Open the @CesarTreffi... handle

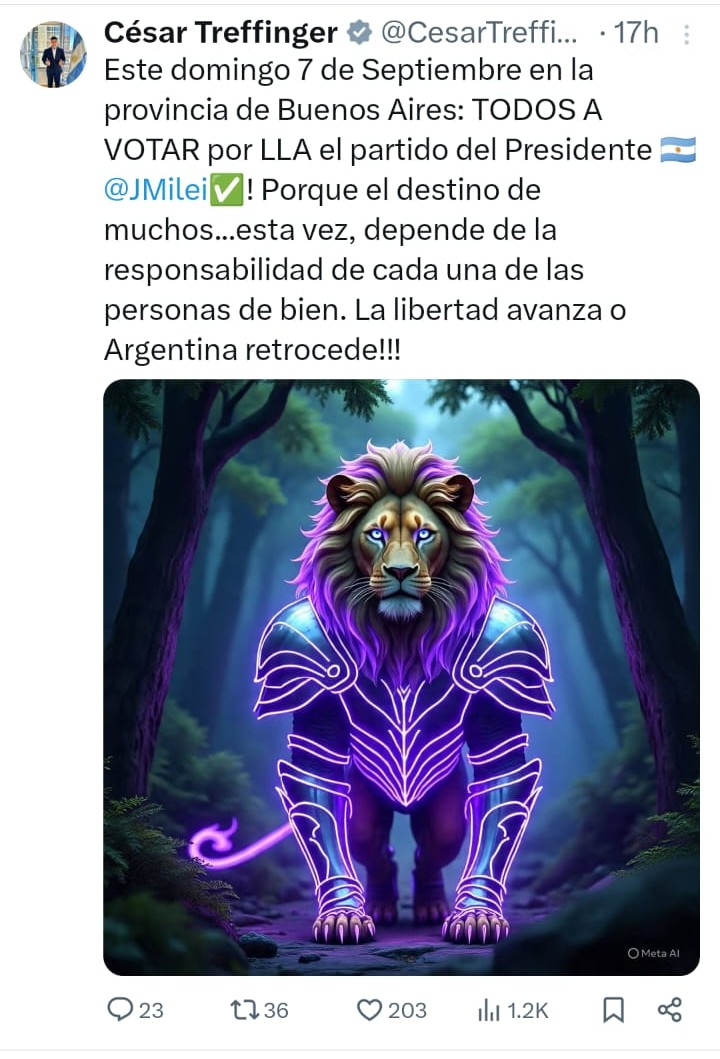tap(480, 32)
